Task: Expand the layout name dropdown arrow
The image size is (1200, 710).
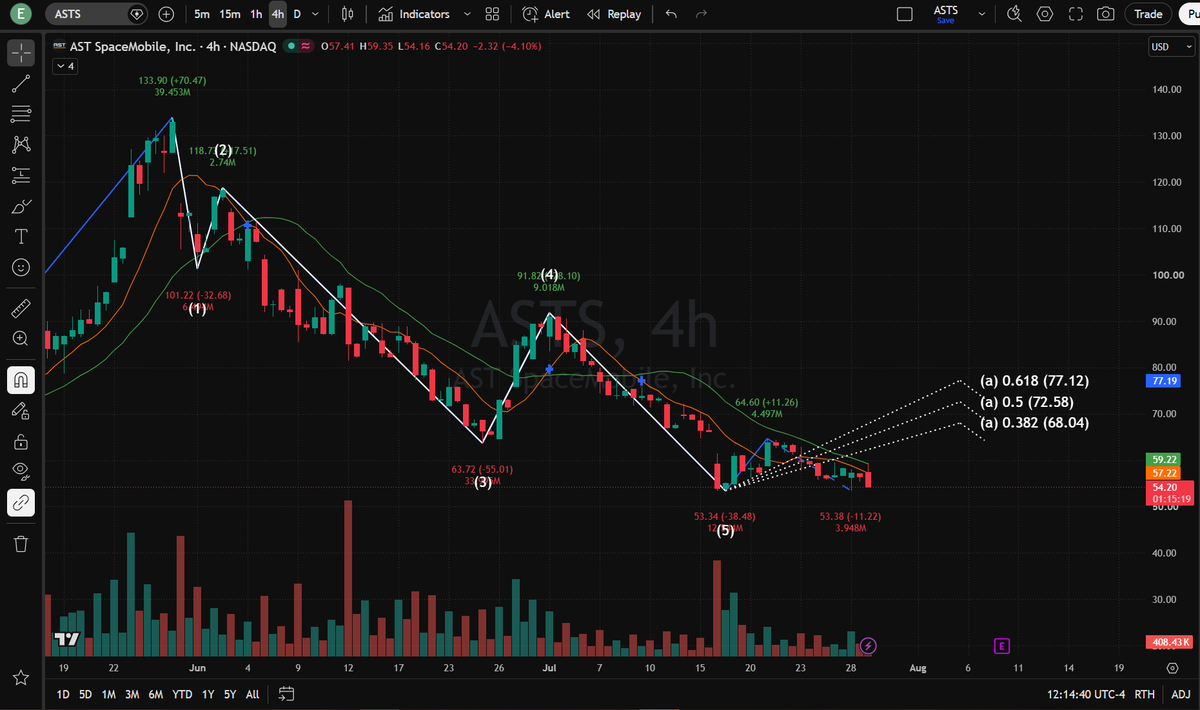Action: [x=980, y=14]
